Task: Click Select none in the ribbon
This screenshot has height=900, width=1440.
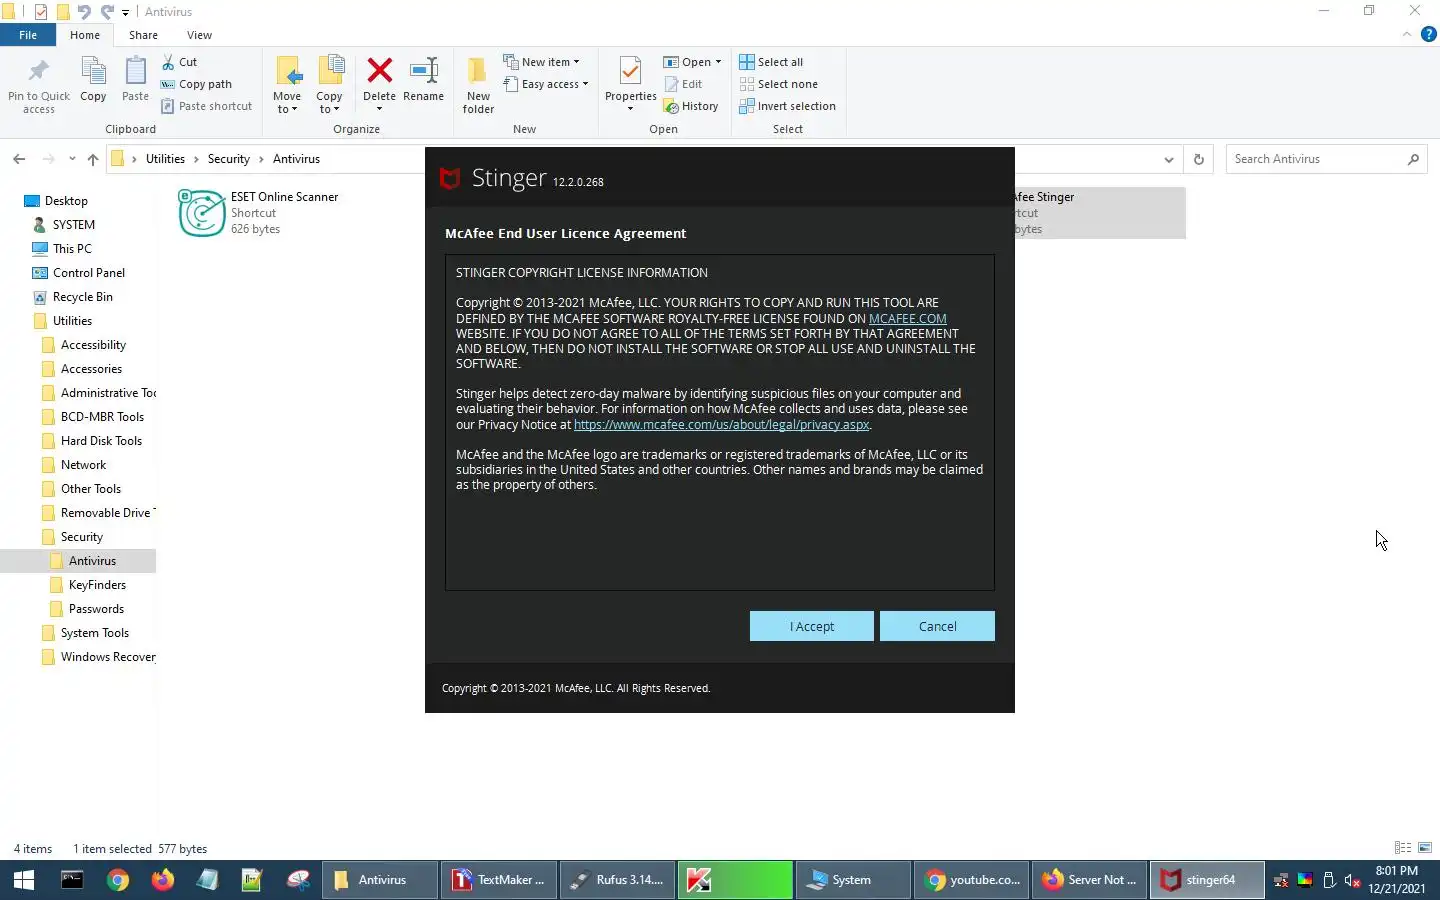Action: click(x=778, y=84)
